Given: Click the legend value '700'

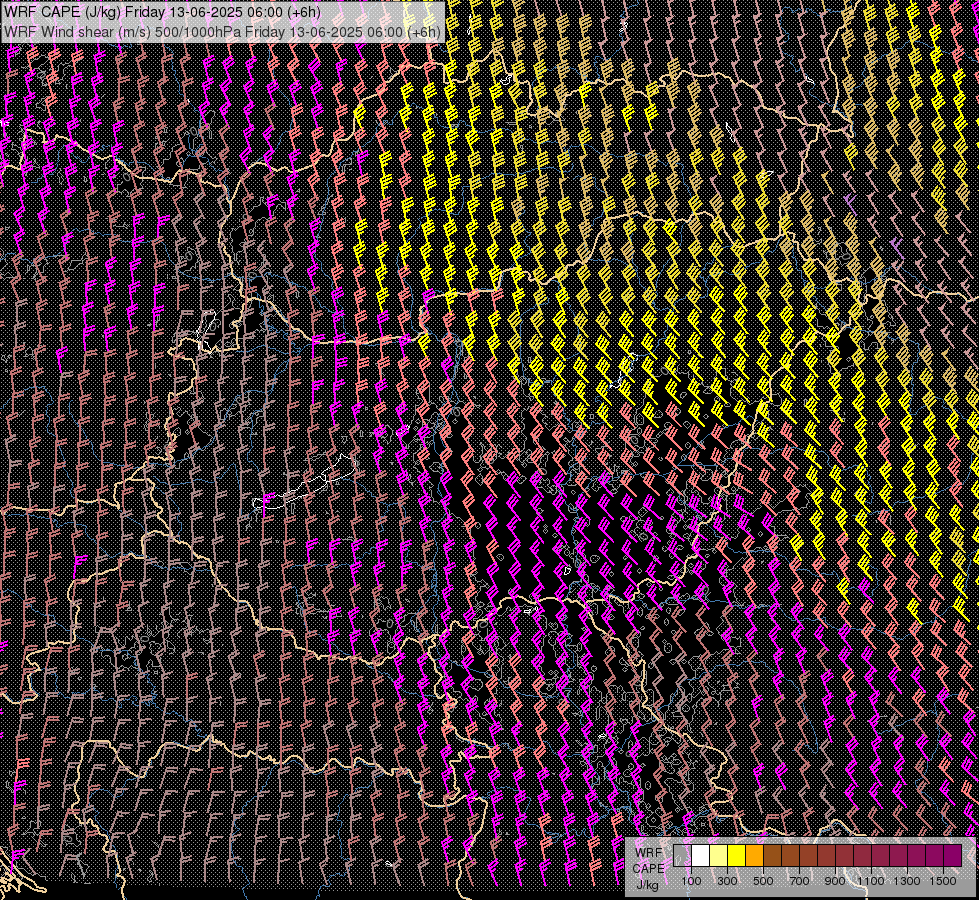Looking at the screenshot, I should pyautogui.click(x=799, y=881).
